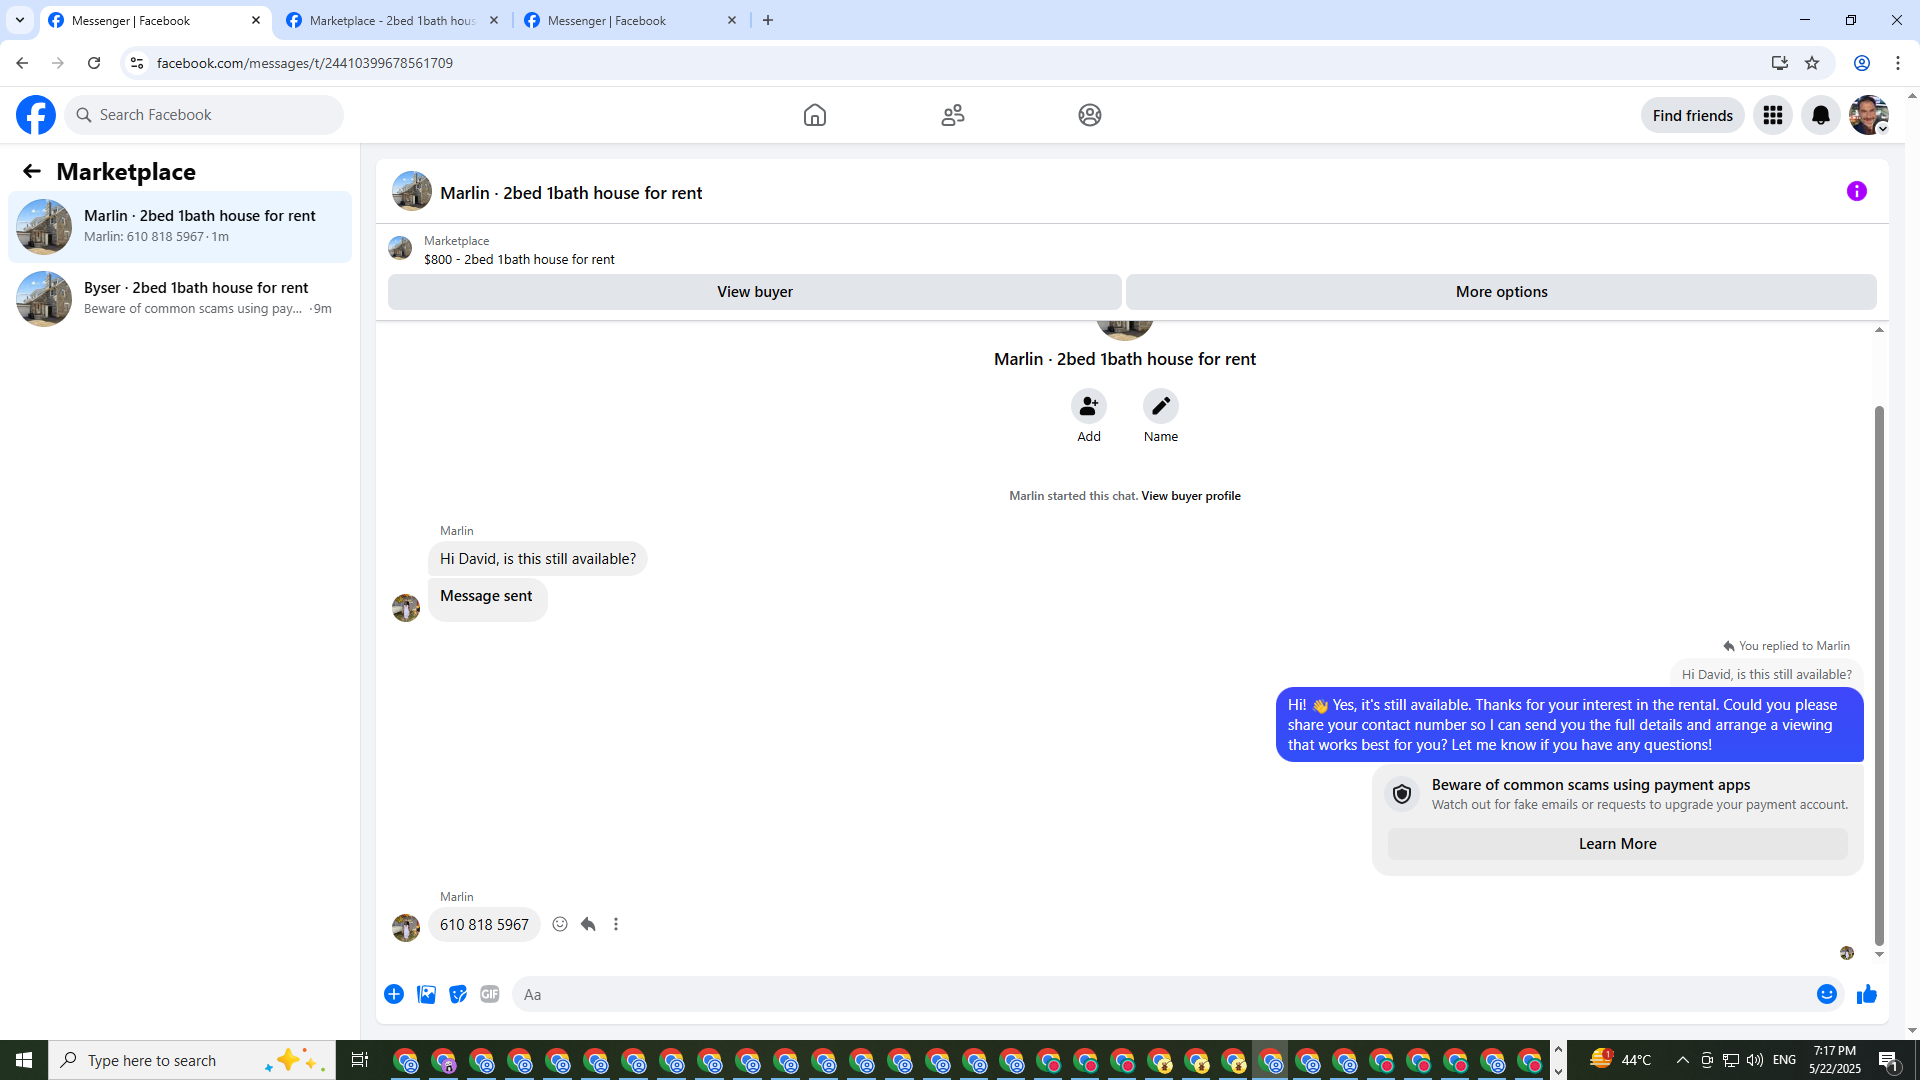
Task: Click the Aa message input field
Action: [1164, 994]
